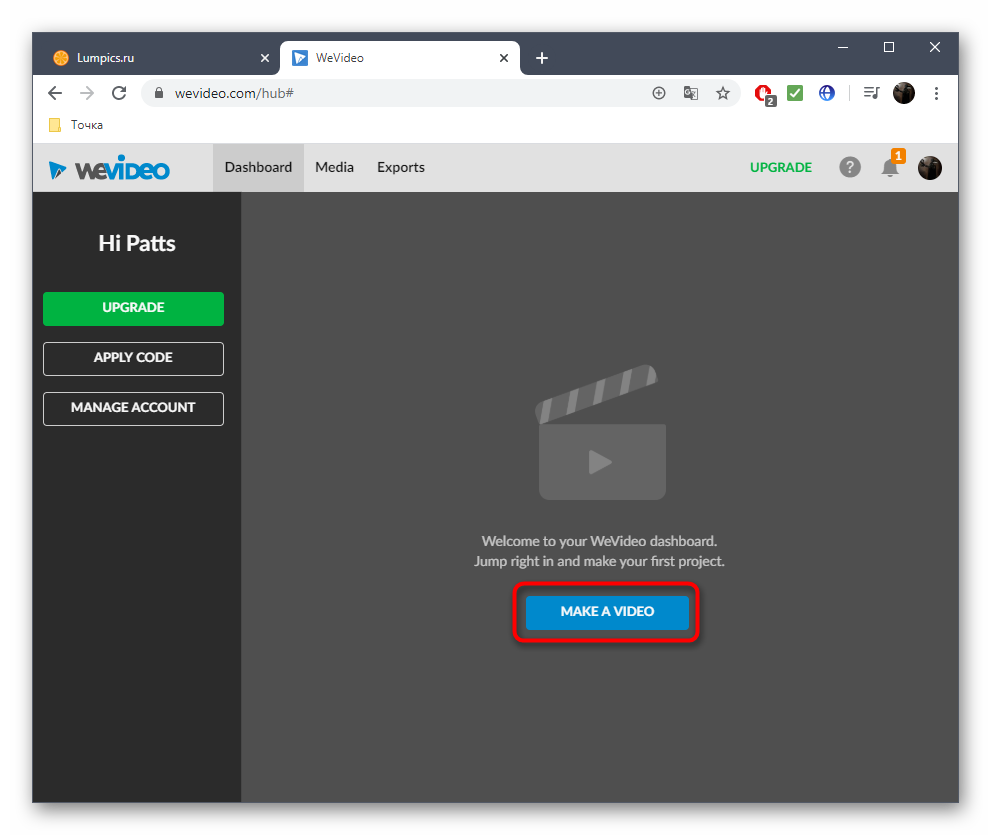Image resolution: width=991 pixels, height=835 pixels.
Task: Click the translate page icon
Action: 691,94
